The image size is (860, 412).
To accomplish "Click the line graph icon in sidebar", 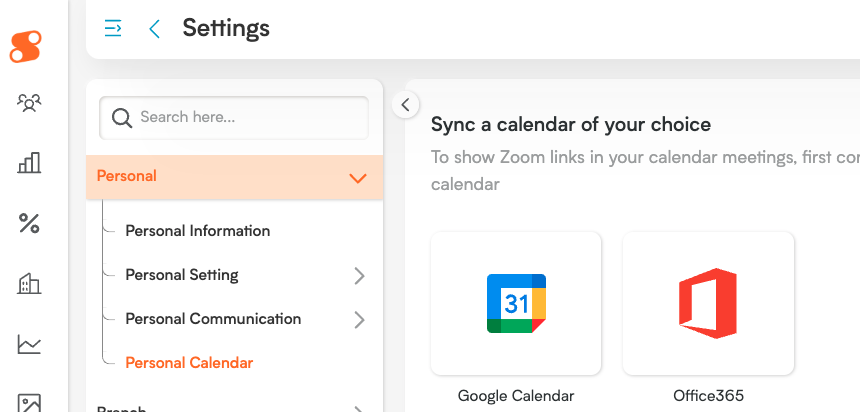I will (x=29, y=345).
